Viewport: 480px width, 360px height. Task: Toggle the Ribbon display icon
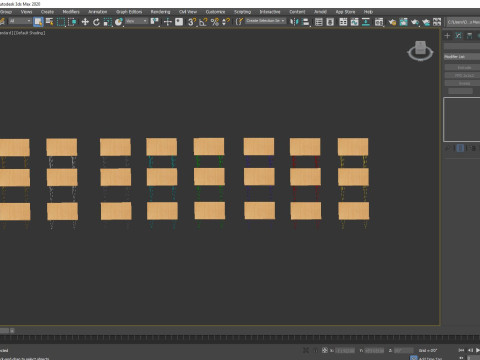coord(343,22)
